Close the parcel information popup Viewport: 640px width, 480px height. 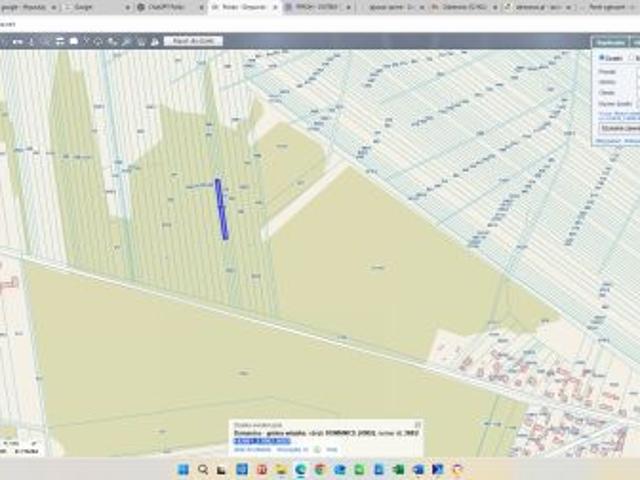click(x=417, y=424)
